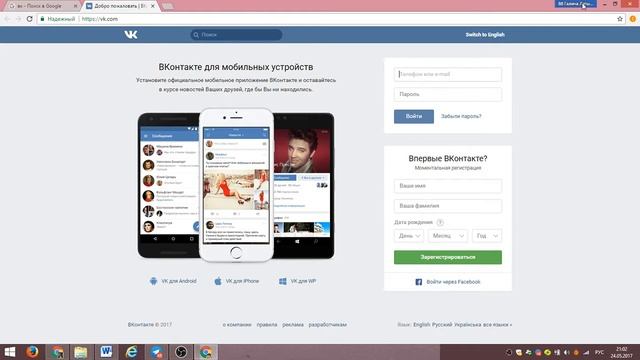Open Firefox from the taskbar
The height and width of the screenshot is (360, 640).
[32, 352]
